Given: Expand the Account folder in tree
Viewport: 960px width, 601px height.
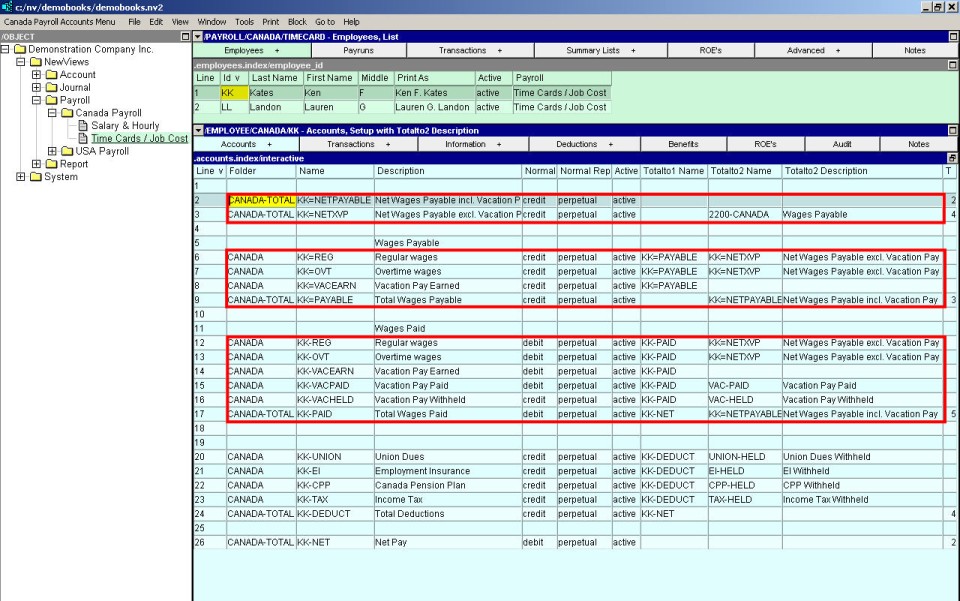Looking at the screenshot, I should (x=37, y=75).
